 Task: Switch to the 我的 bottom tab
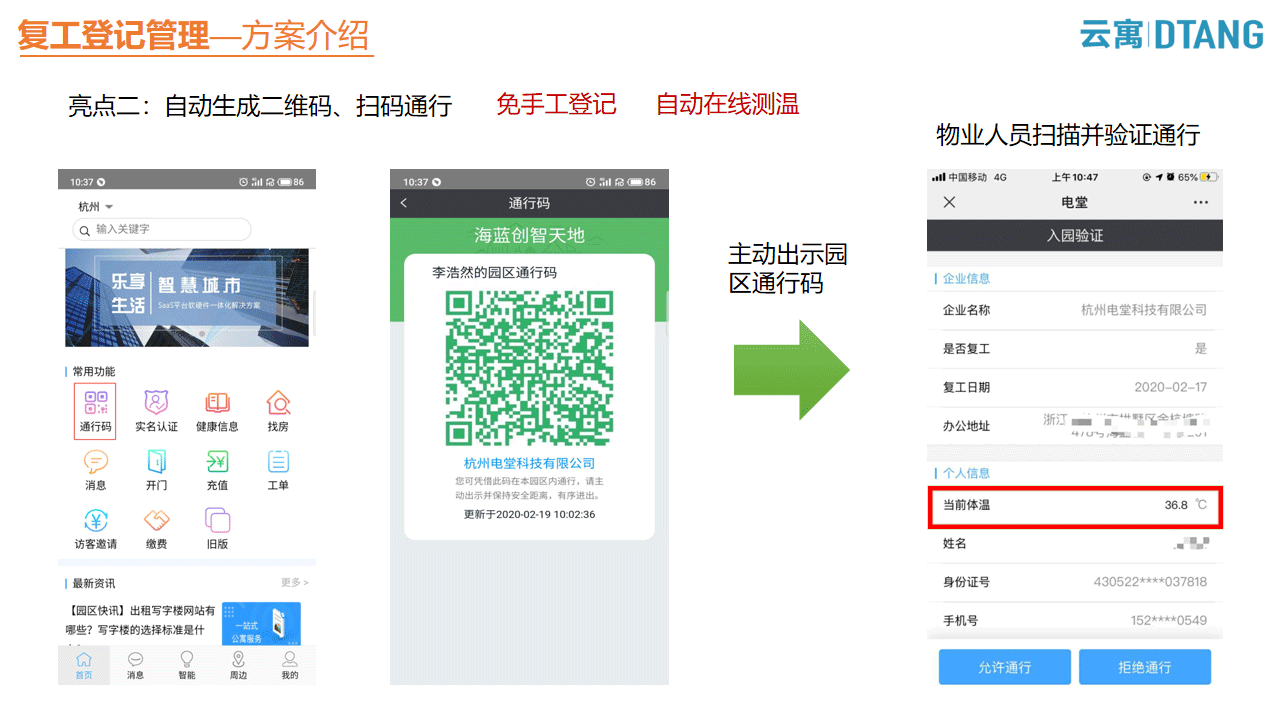[x=290, y=665]
